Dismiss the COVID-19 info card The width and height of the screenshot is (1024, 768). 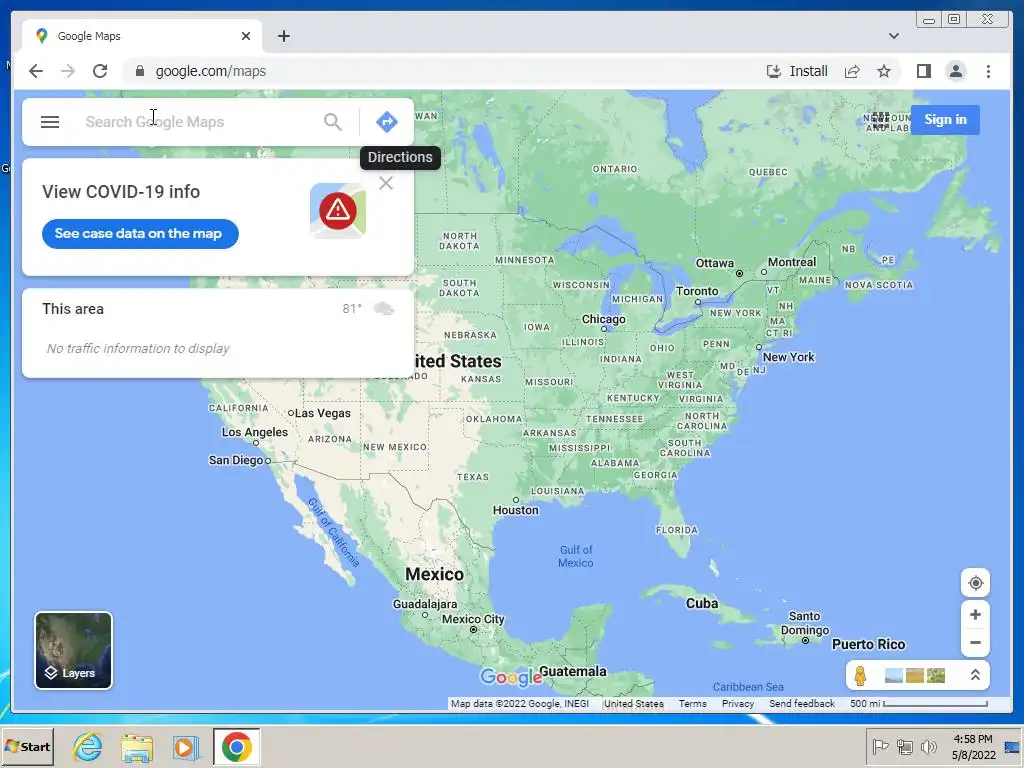(386, 184)
